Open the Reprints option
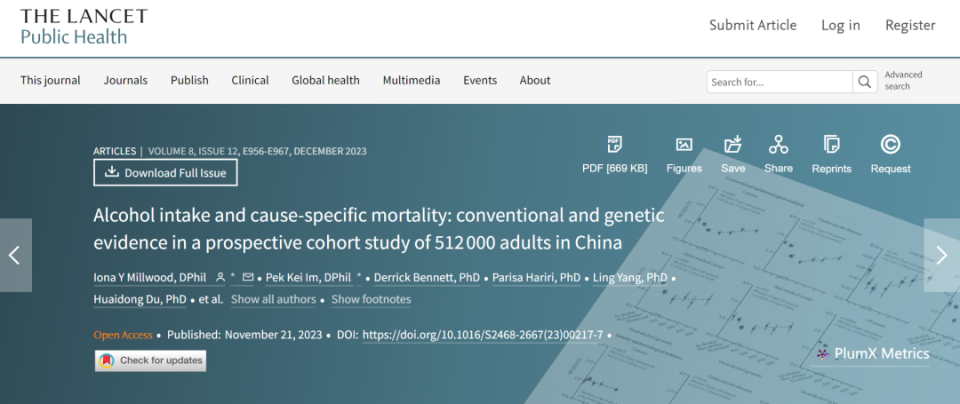Screen dimensions: 960x404 pyautogui.click(x=831, y=145)
